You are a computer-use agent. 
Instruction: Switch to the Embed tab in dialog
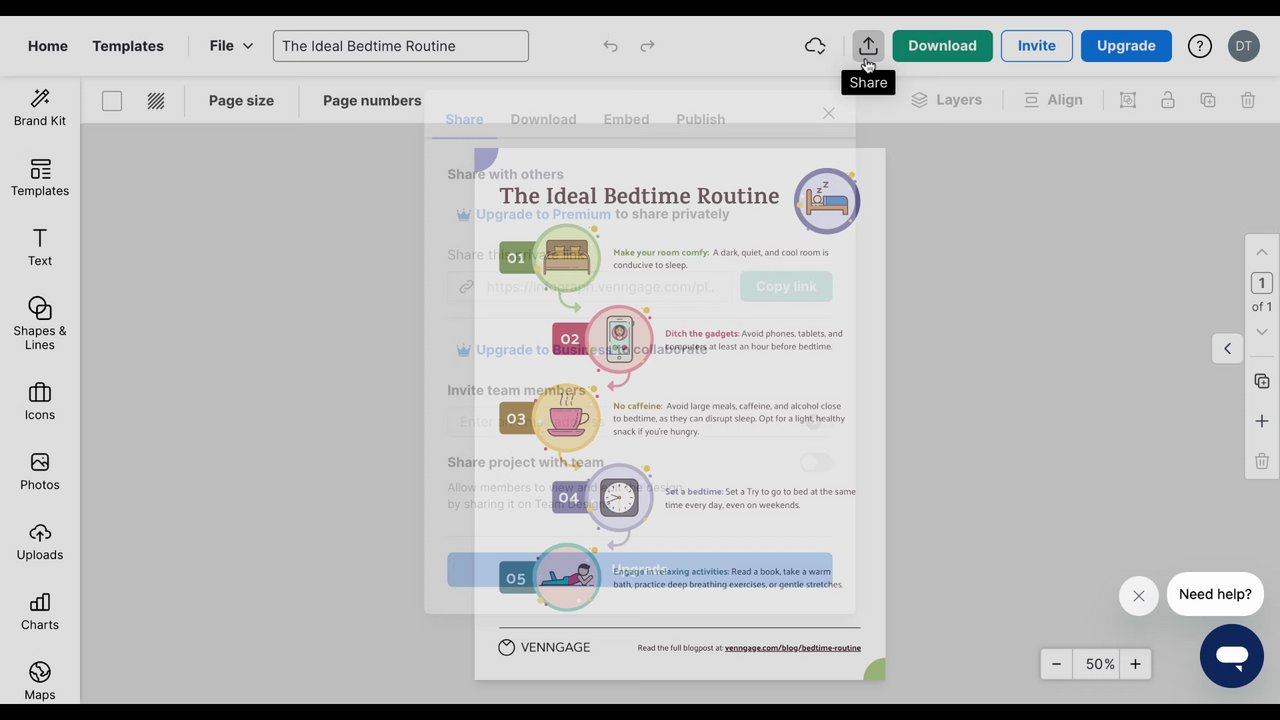626,119
